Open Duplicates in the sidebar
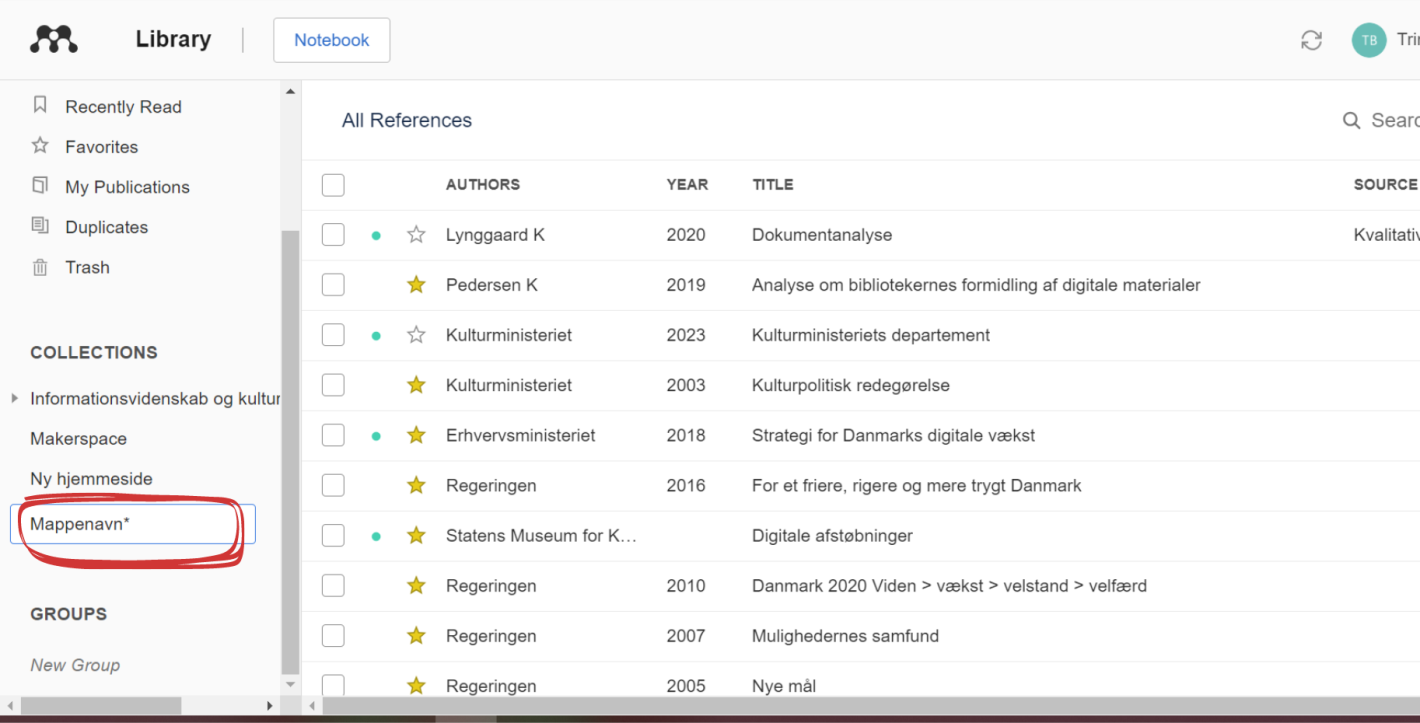The image size is (1420, 723). (90, 227)
